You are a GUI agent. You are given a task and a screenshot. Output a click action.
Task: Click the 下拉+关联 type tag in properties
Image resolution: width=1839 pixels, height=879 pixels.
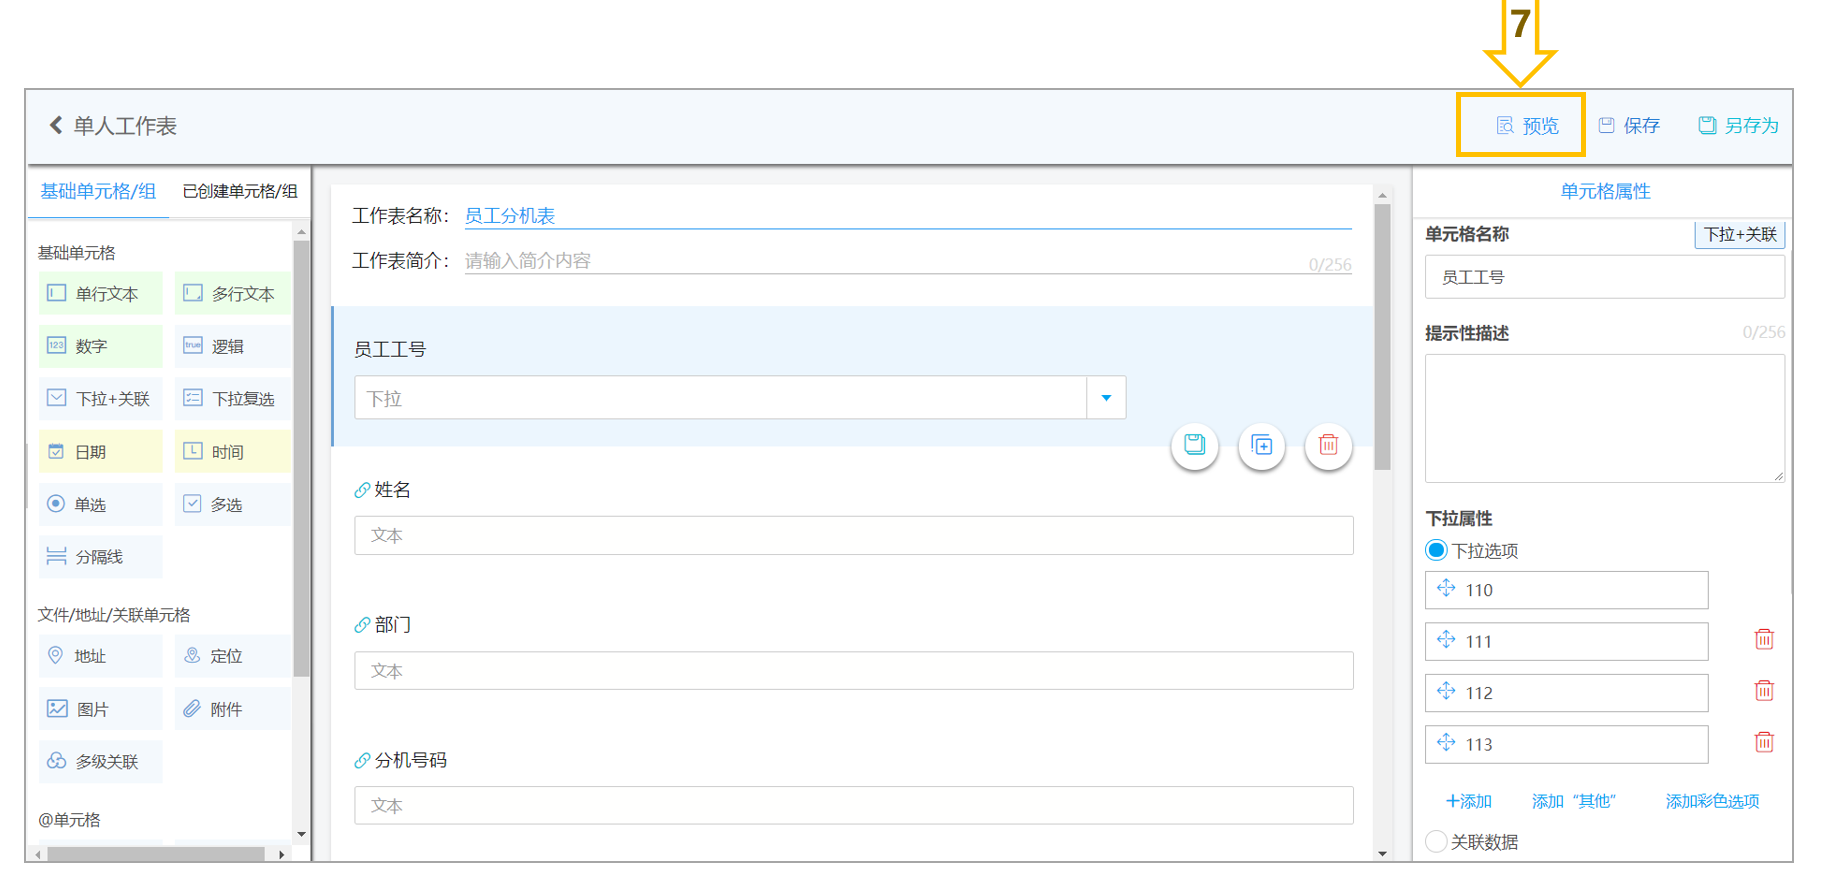(1740, 234)
